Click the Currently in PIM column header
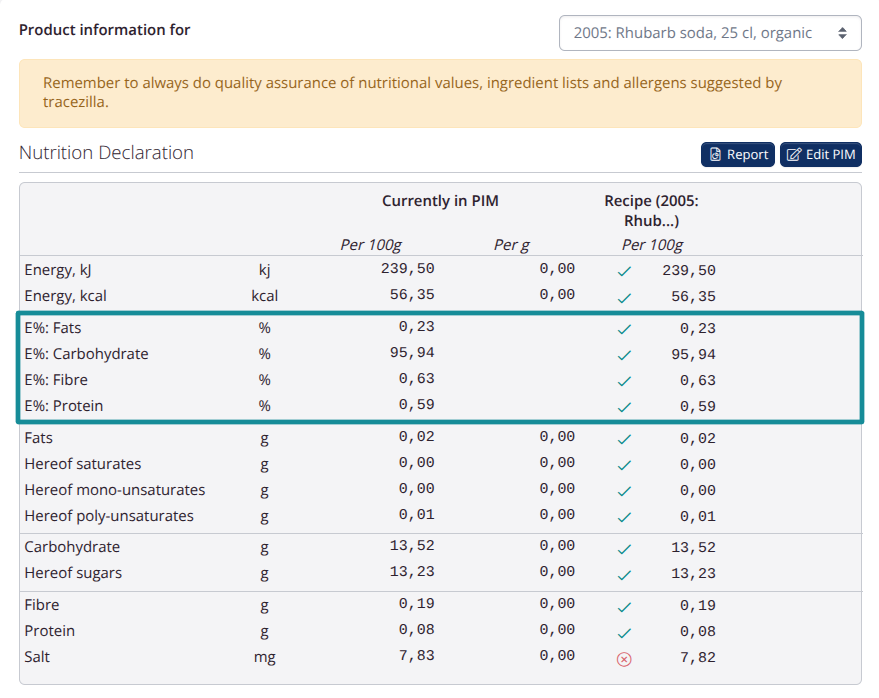The width and height of the screenshot is (879, 698). [x=440, y=201]
